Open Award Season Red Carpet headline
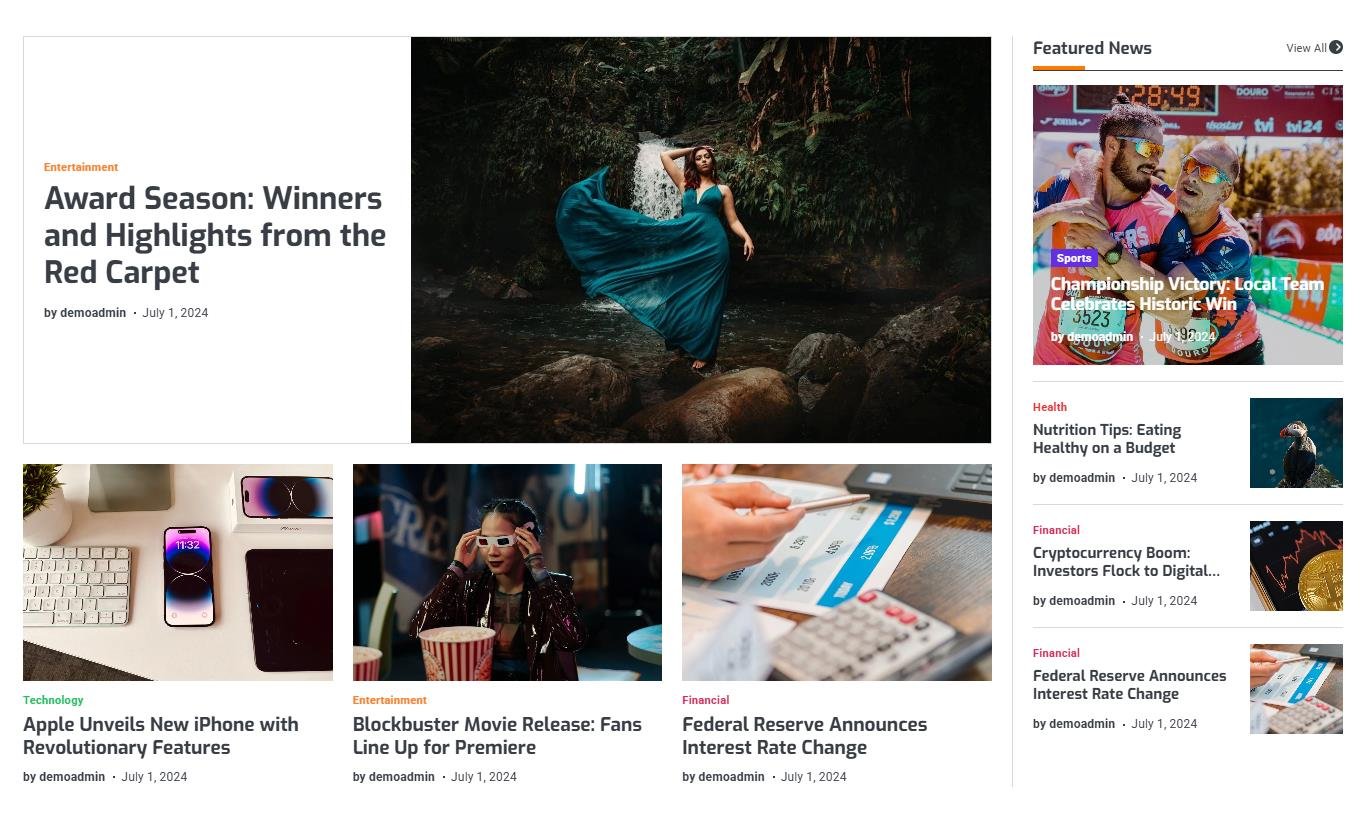This screenshot has height=814, width=1369. pyautogui.click(x=215, y=235)
